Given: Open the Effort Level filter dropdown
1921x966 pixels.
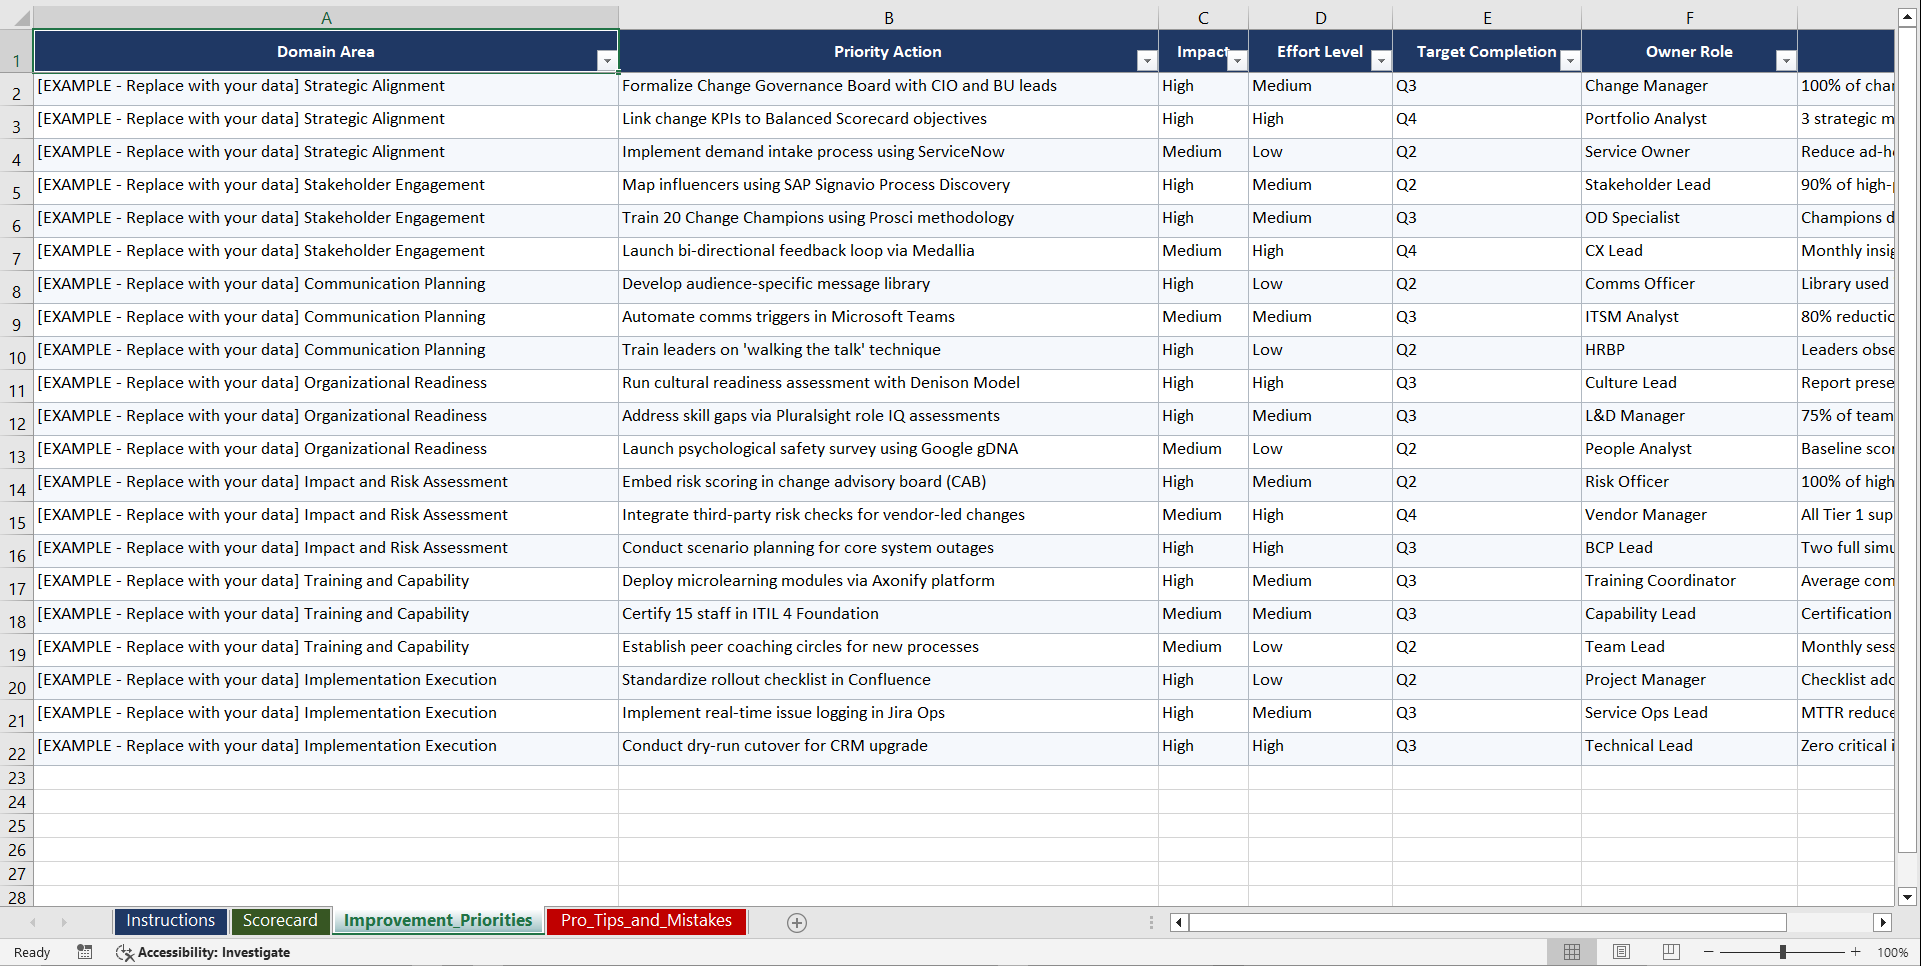Looking at the screenshot, I should coord(1381,60).
